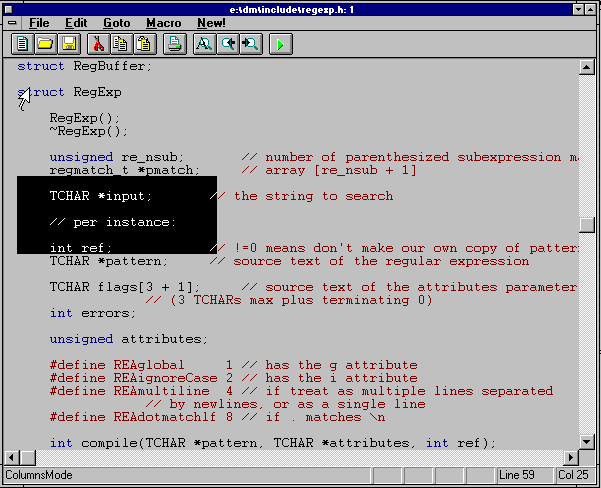Click the New file toolbar icon
This screenshot has height=488, width=601.
point(22,44)
